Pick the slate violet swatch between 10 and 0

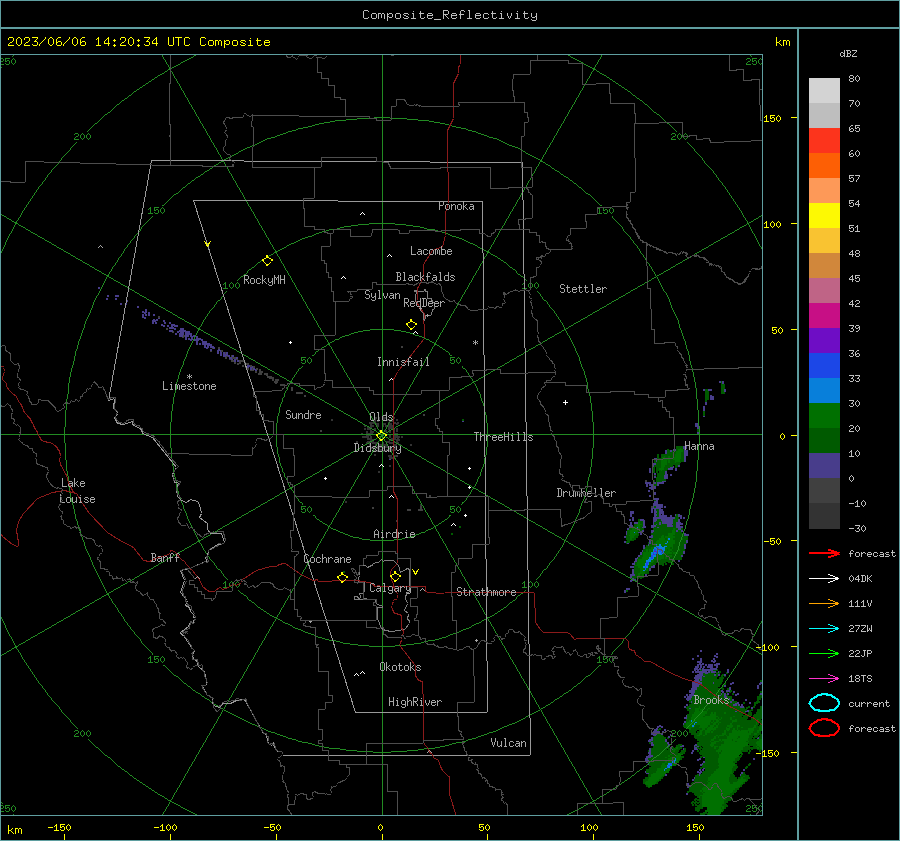coord(824,466)
